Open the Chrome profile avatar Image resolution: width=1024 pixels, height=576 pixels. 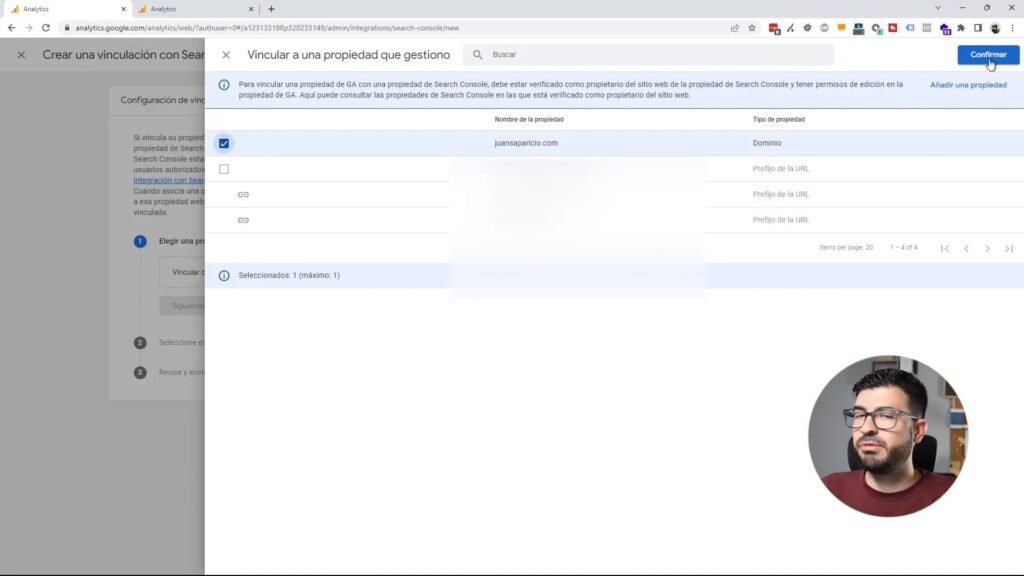(995, 28)
